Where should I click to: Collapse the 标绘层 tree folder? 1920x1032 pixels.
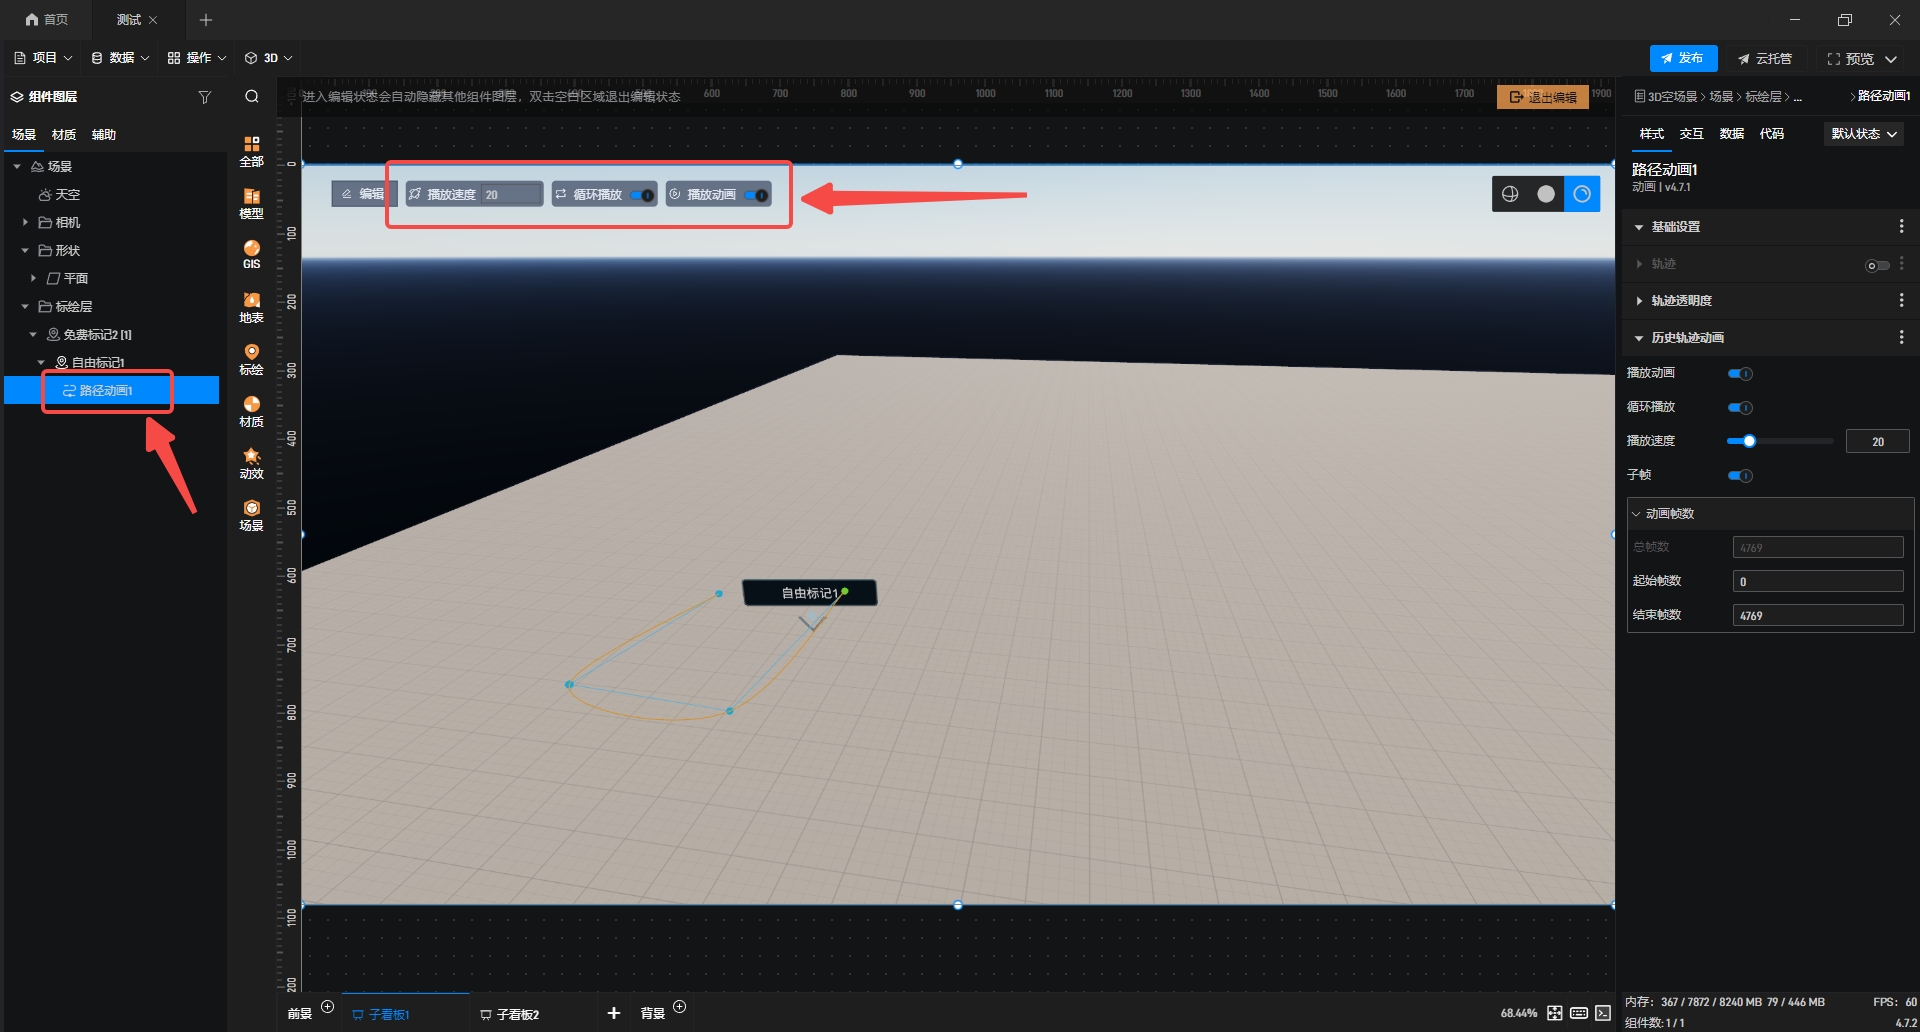click(x=25, y=307)
